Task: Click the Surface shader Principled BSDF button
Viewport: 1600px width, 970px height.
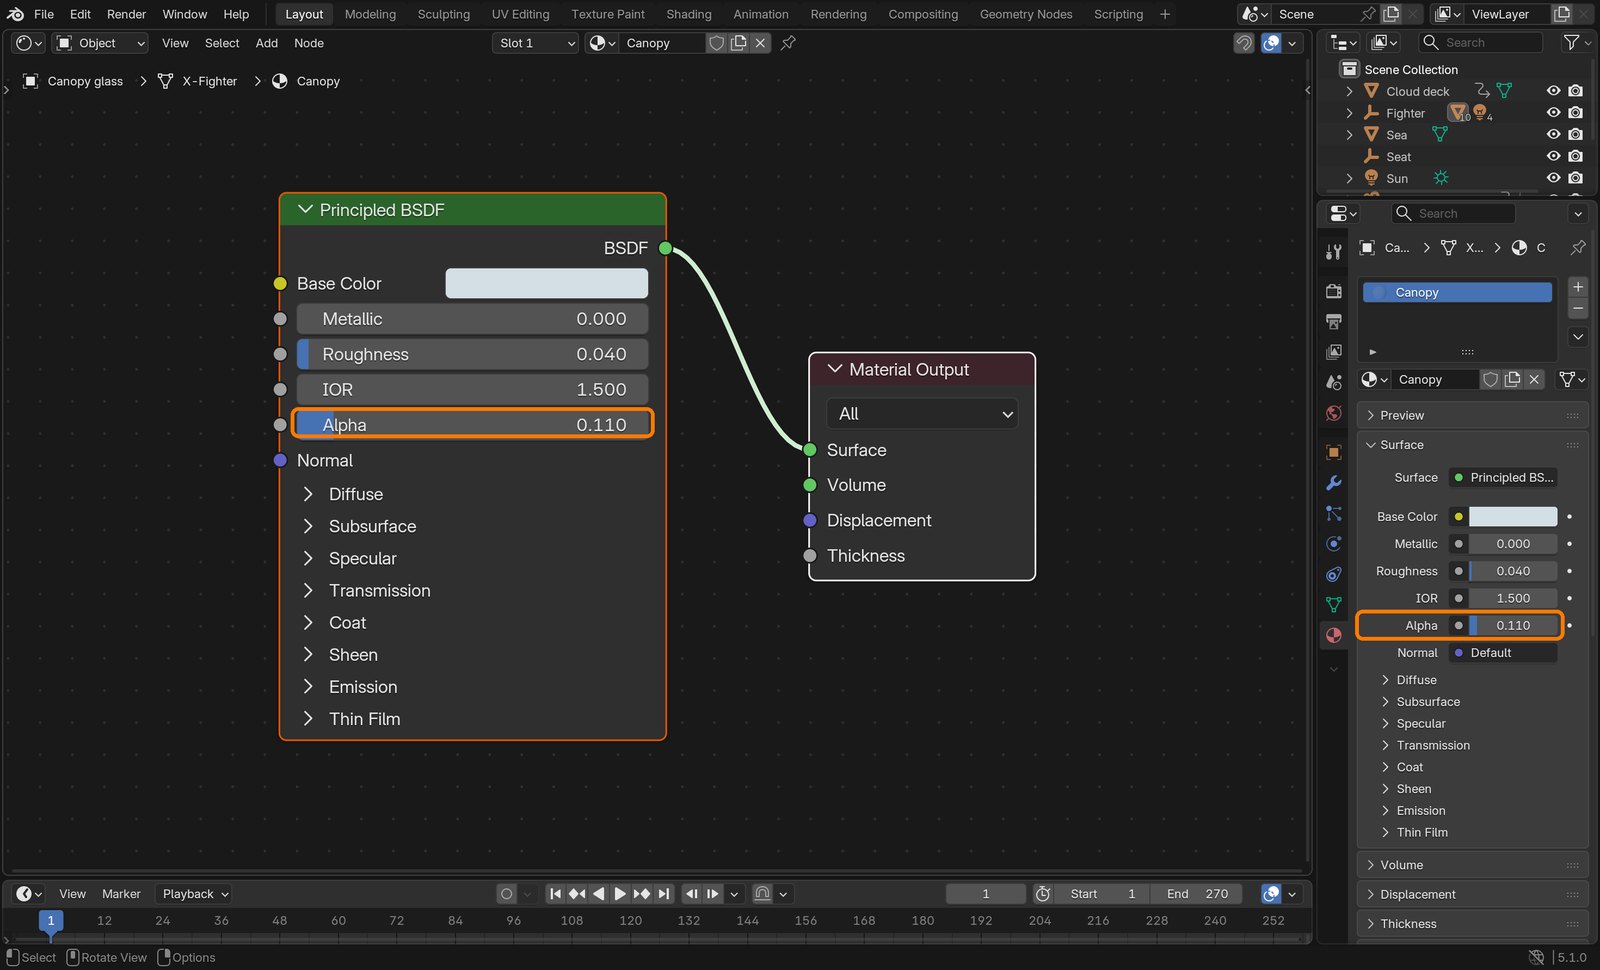Action: 1505,478
